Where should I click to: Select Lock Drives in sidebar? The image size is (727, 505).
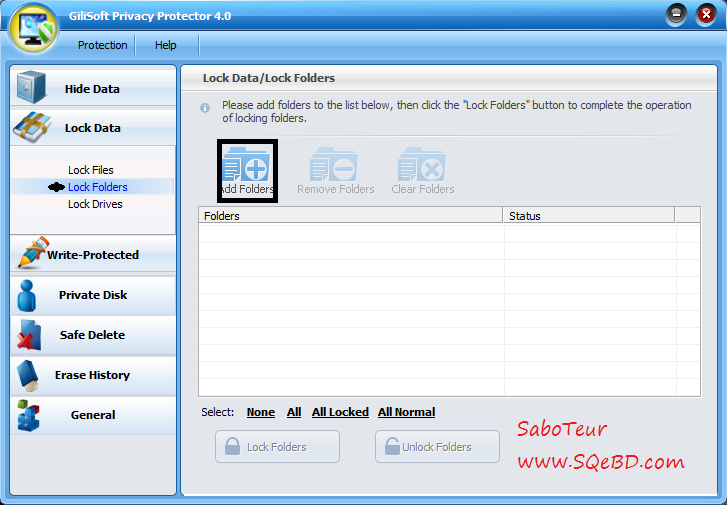(95, 204)
